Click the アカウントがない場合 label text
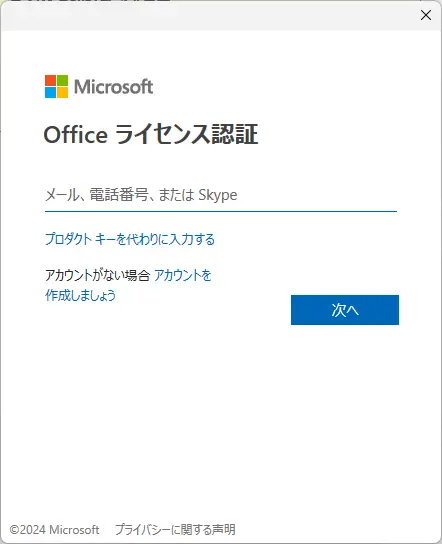Image resolution: width=442 pixels, height=544 pixels. point(97,275)
